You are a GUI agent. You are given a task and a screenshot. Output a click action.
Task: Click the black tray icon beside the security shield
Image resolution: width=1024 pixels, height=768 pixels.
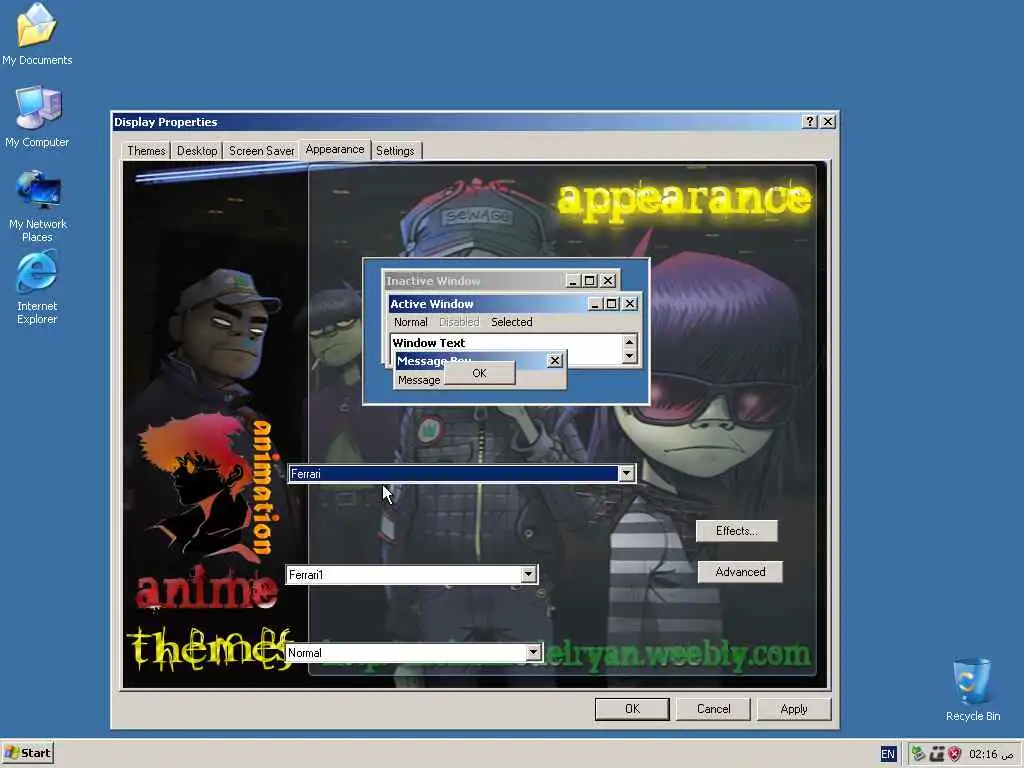(937, 754)
